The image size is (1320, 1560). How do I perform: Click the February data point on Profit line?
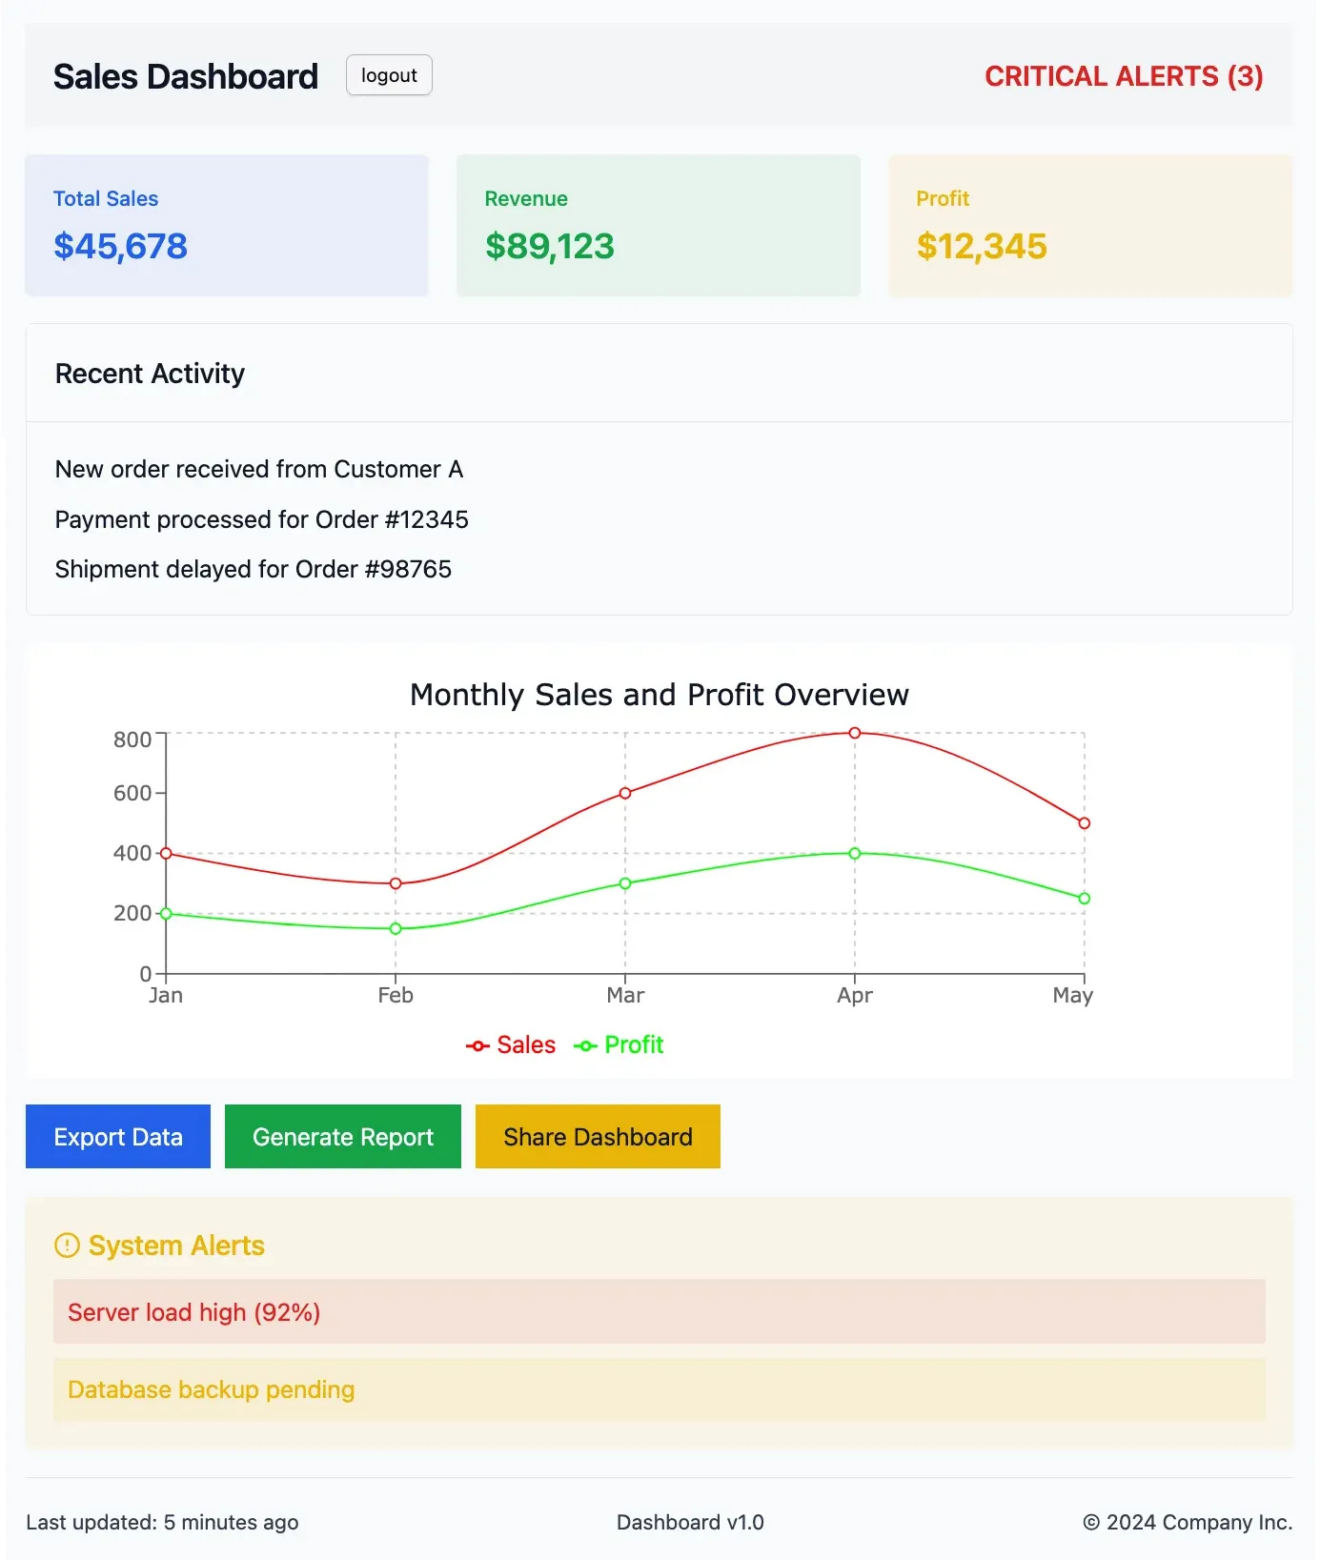pos(395,927)
